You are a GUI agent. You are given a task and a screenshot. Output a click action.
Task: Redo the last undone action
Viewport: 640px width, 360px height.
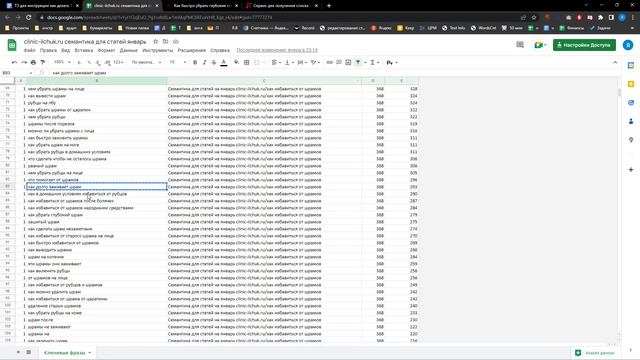[24, 62]
